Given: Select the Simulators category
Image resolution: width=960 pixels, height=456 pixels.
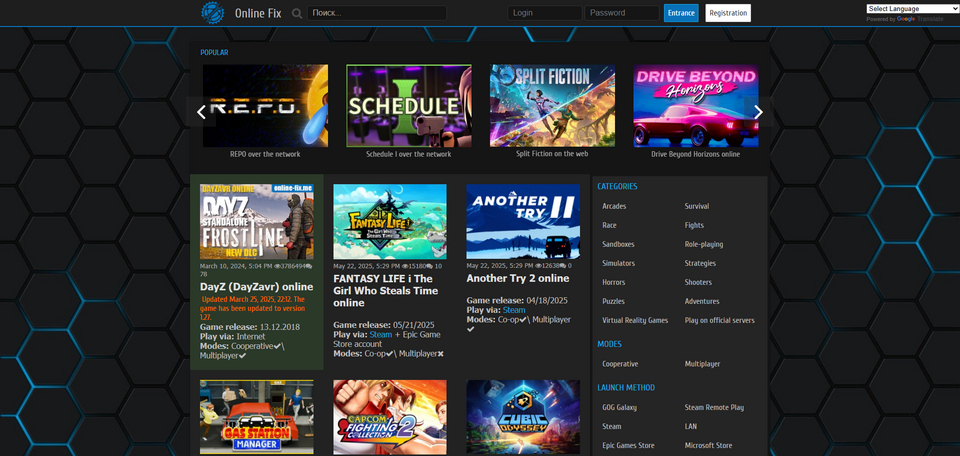Looking at the screenshot, I should tap(618, 263).
